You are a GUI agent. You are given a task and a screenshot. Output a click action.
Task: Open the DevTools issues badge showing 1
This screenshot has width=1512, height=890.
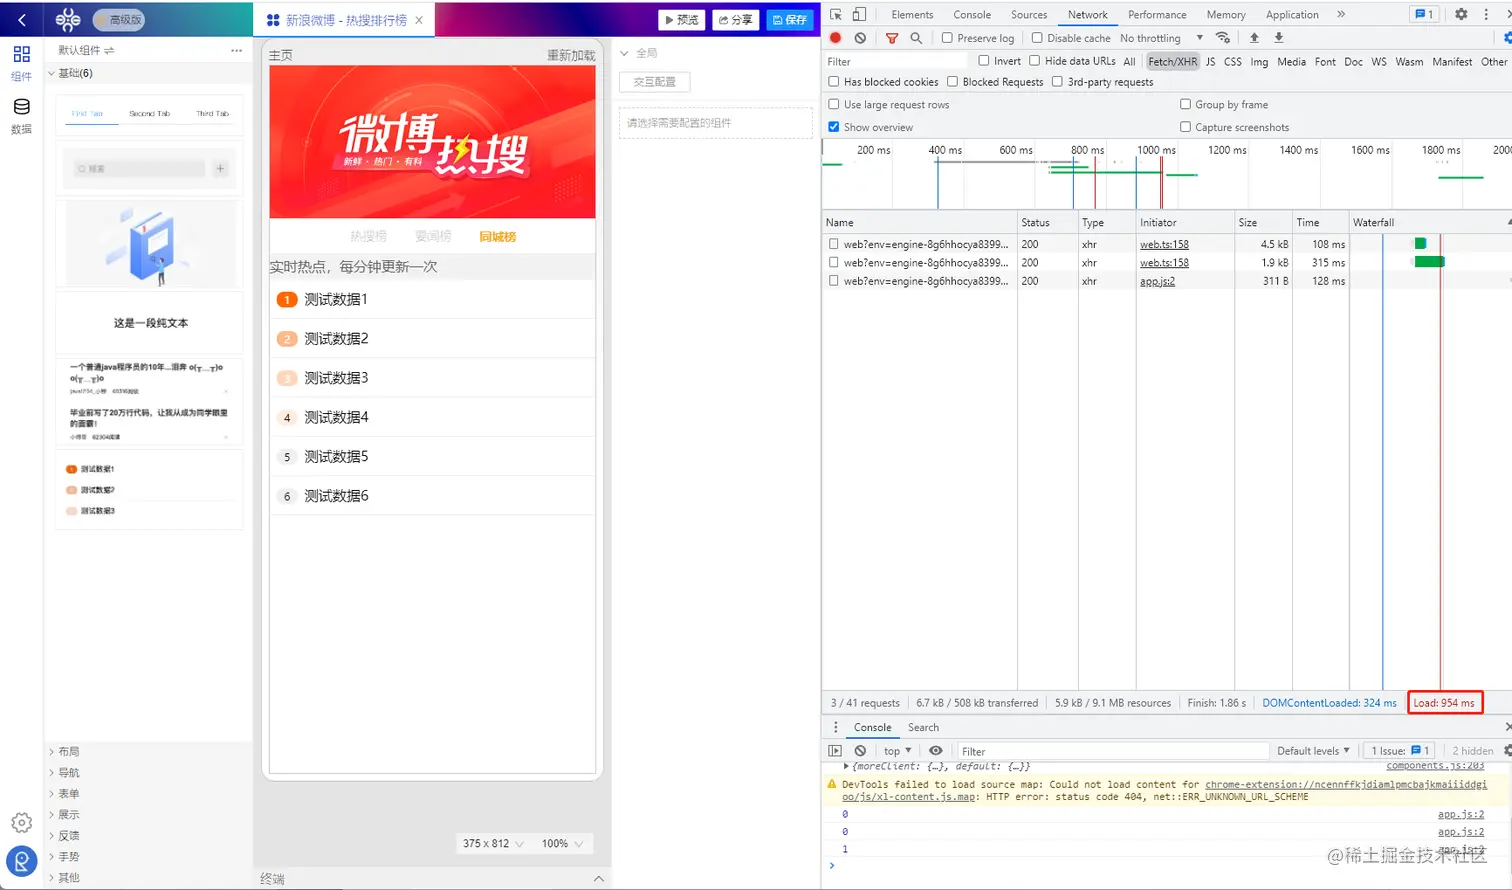coord(1424,14)
